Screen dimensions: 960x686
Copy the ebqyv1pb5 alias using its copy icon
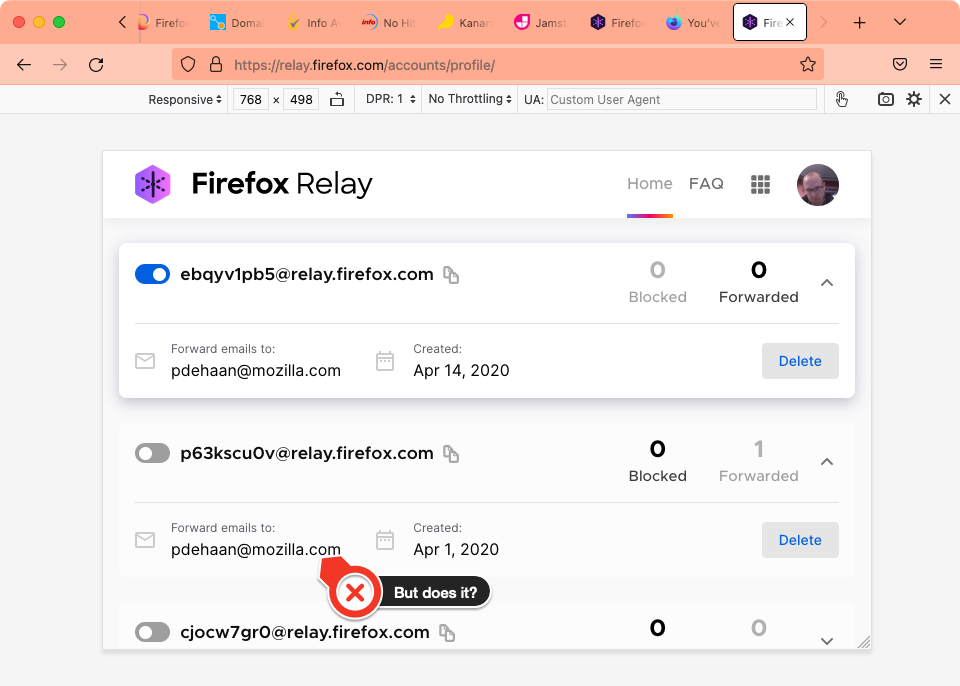pyautogui.click(x=450, y=274)
